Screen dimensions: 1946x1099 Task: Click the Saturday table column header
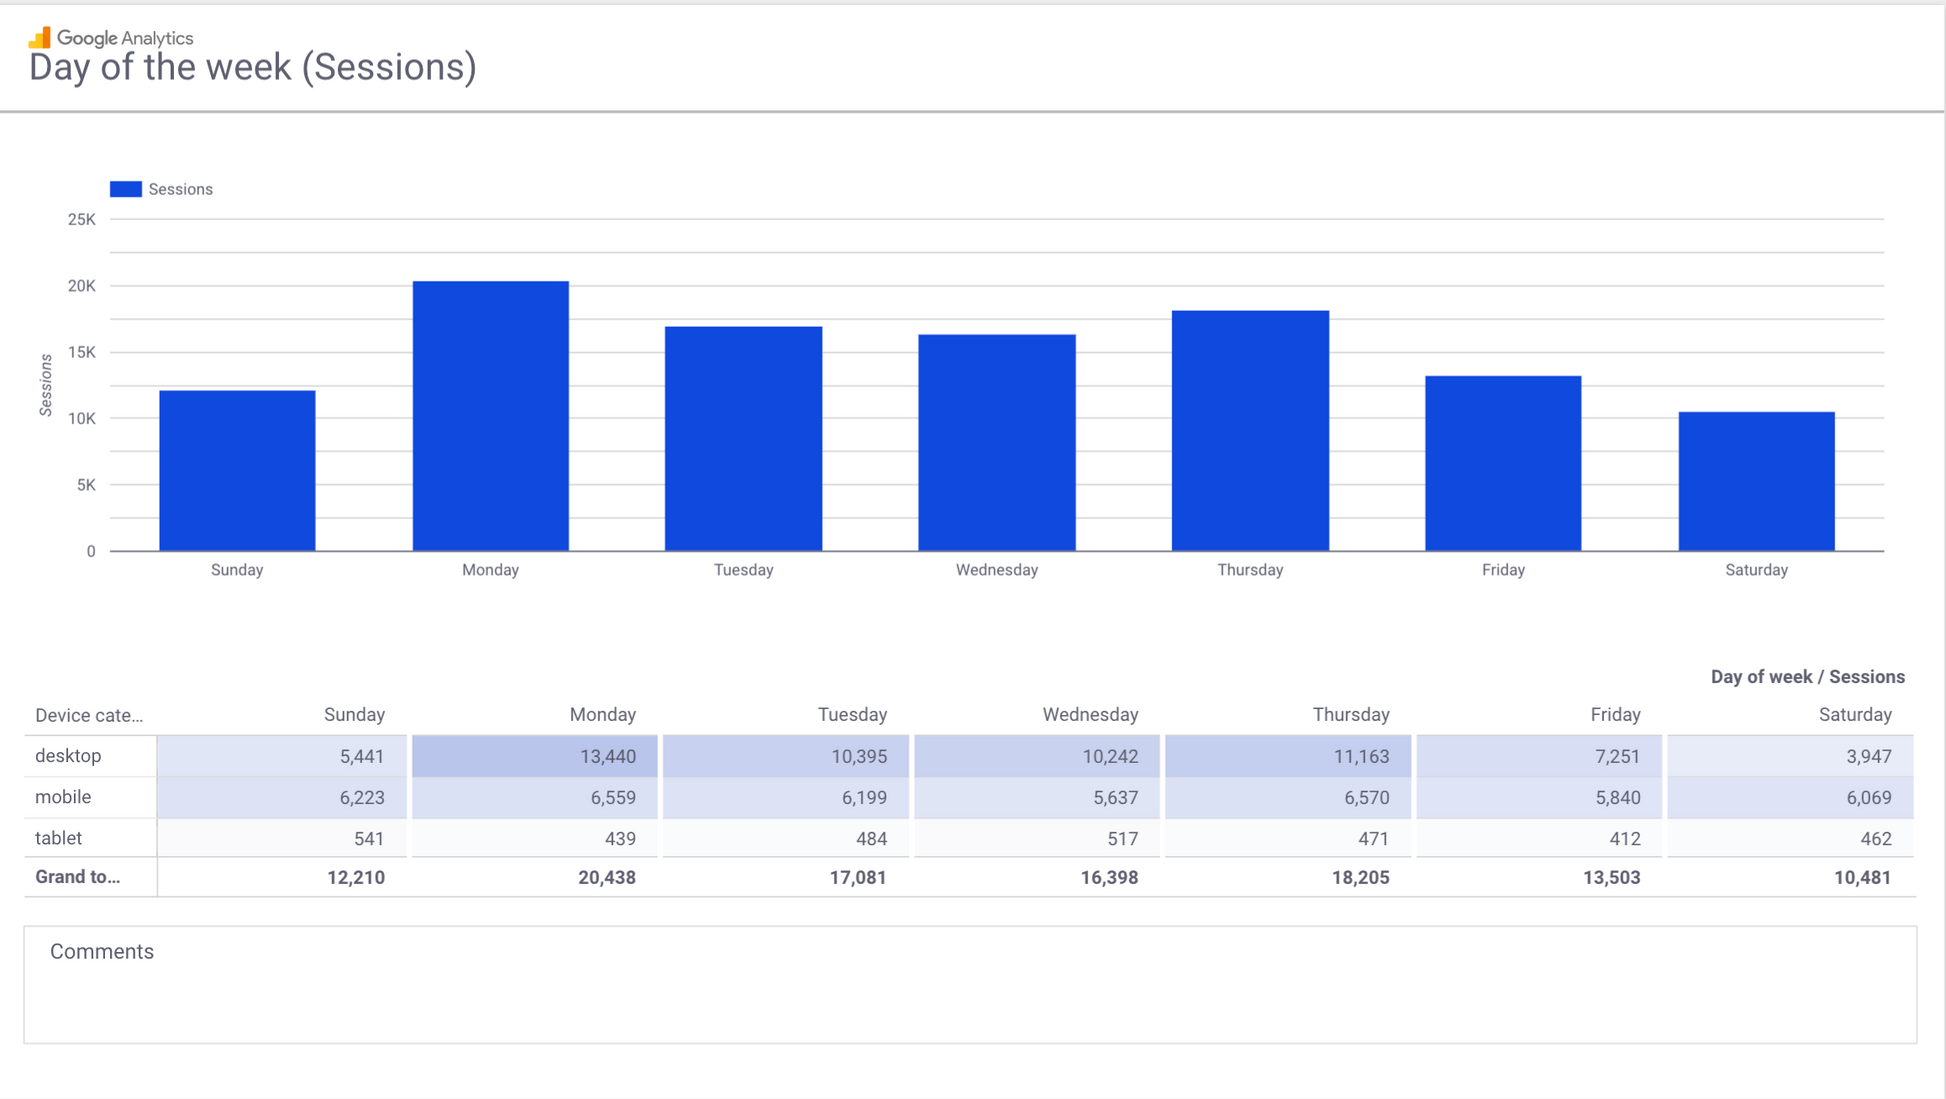(x=1854, y=715)
